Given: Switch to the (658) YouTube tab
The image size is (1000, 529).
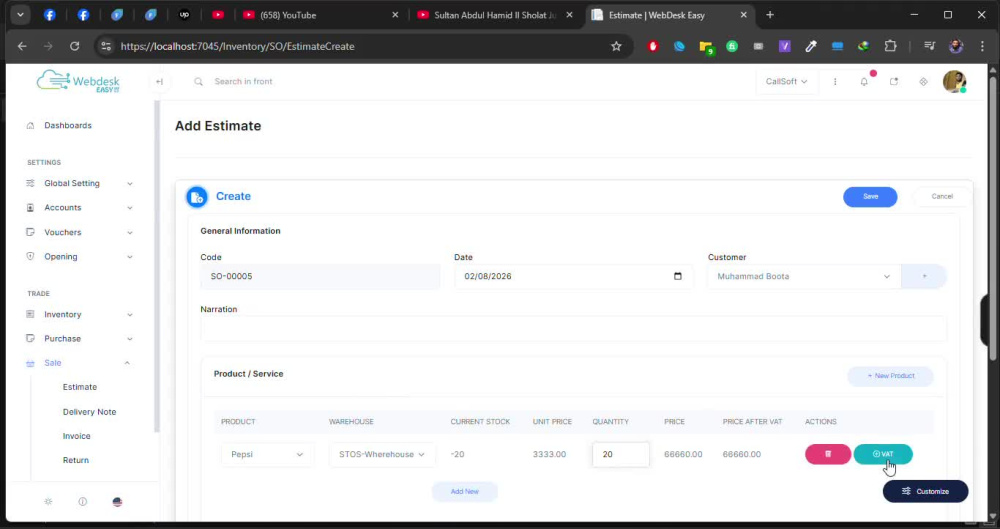Looking at the screenshot, I should pos(321,15).
